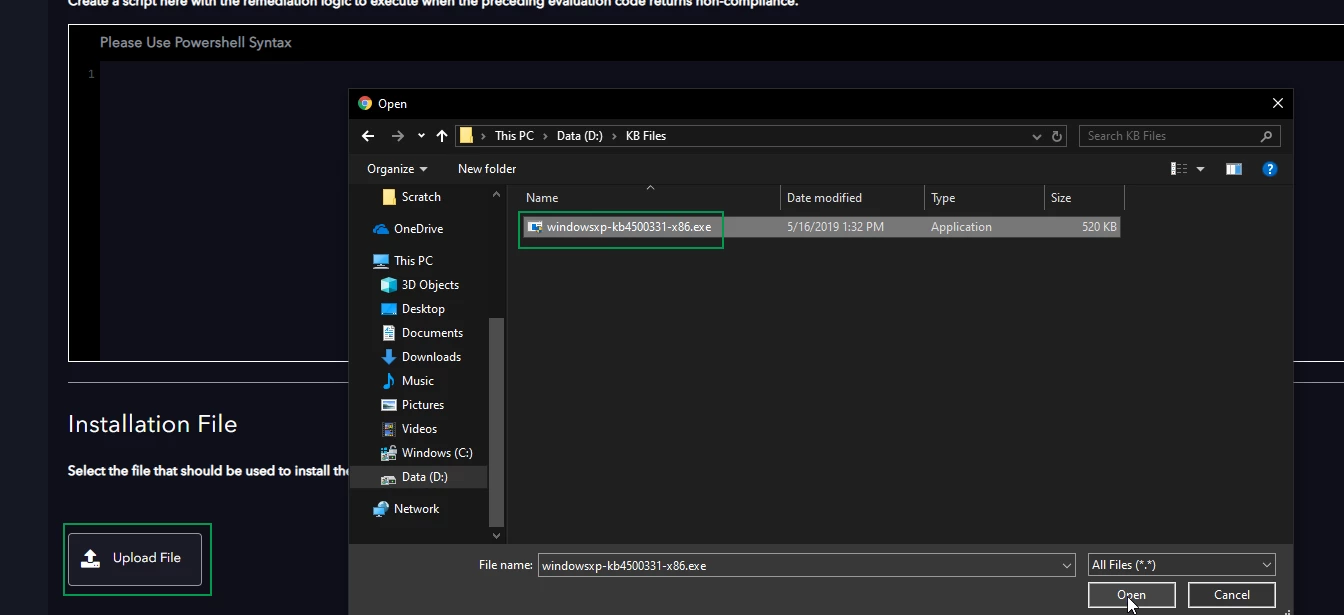Expand the File name dropdown arrow

coord(1067,565)
